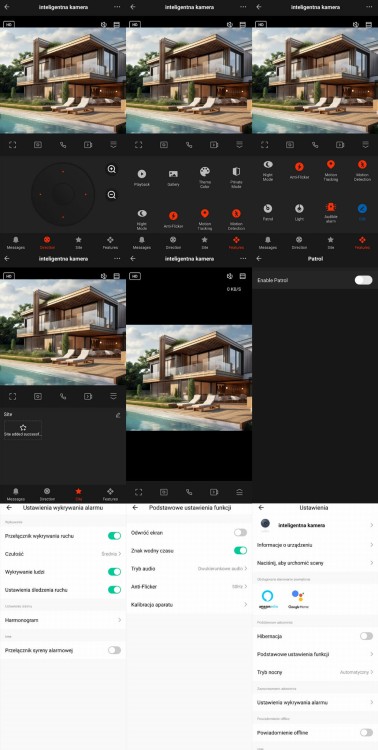Viewport: 378px width, 750px height.
Task: Go back from the Ustawienia screen
Action: point(261,507)
